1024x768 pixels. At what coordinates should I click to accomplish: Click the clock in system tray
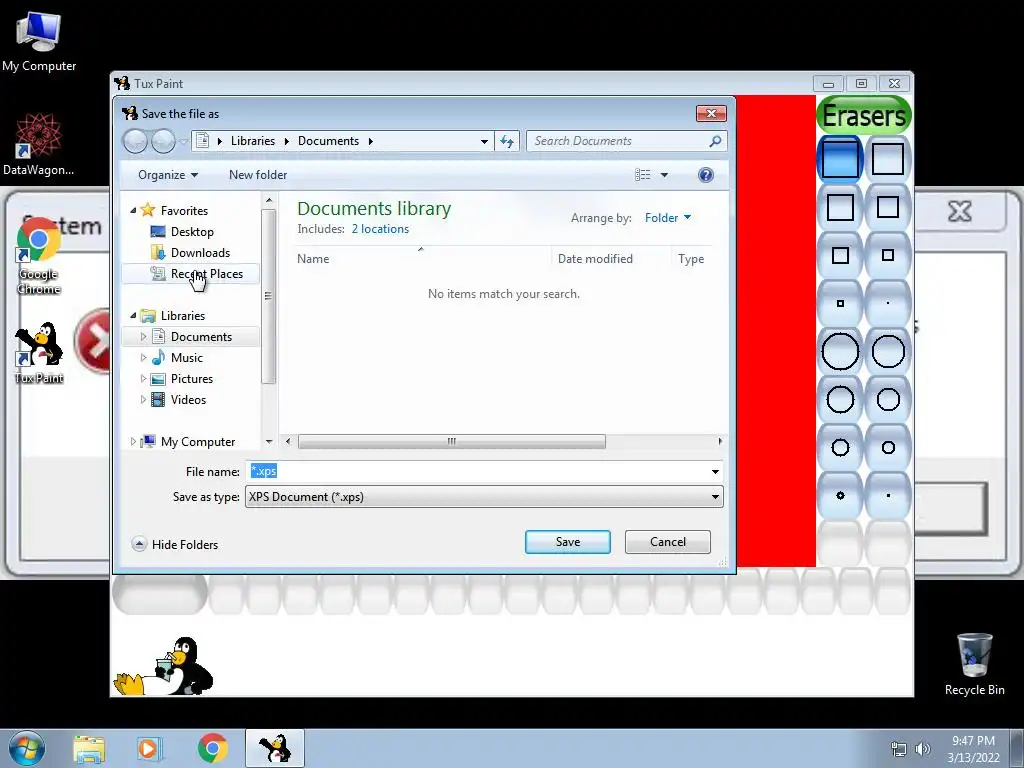pos(973,749)
